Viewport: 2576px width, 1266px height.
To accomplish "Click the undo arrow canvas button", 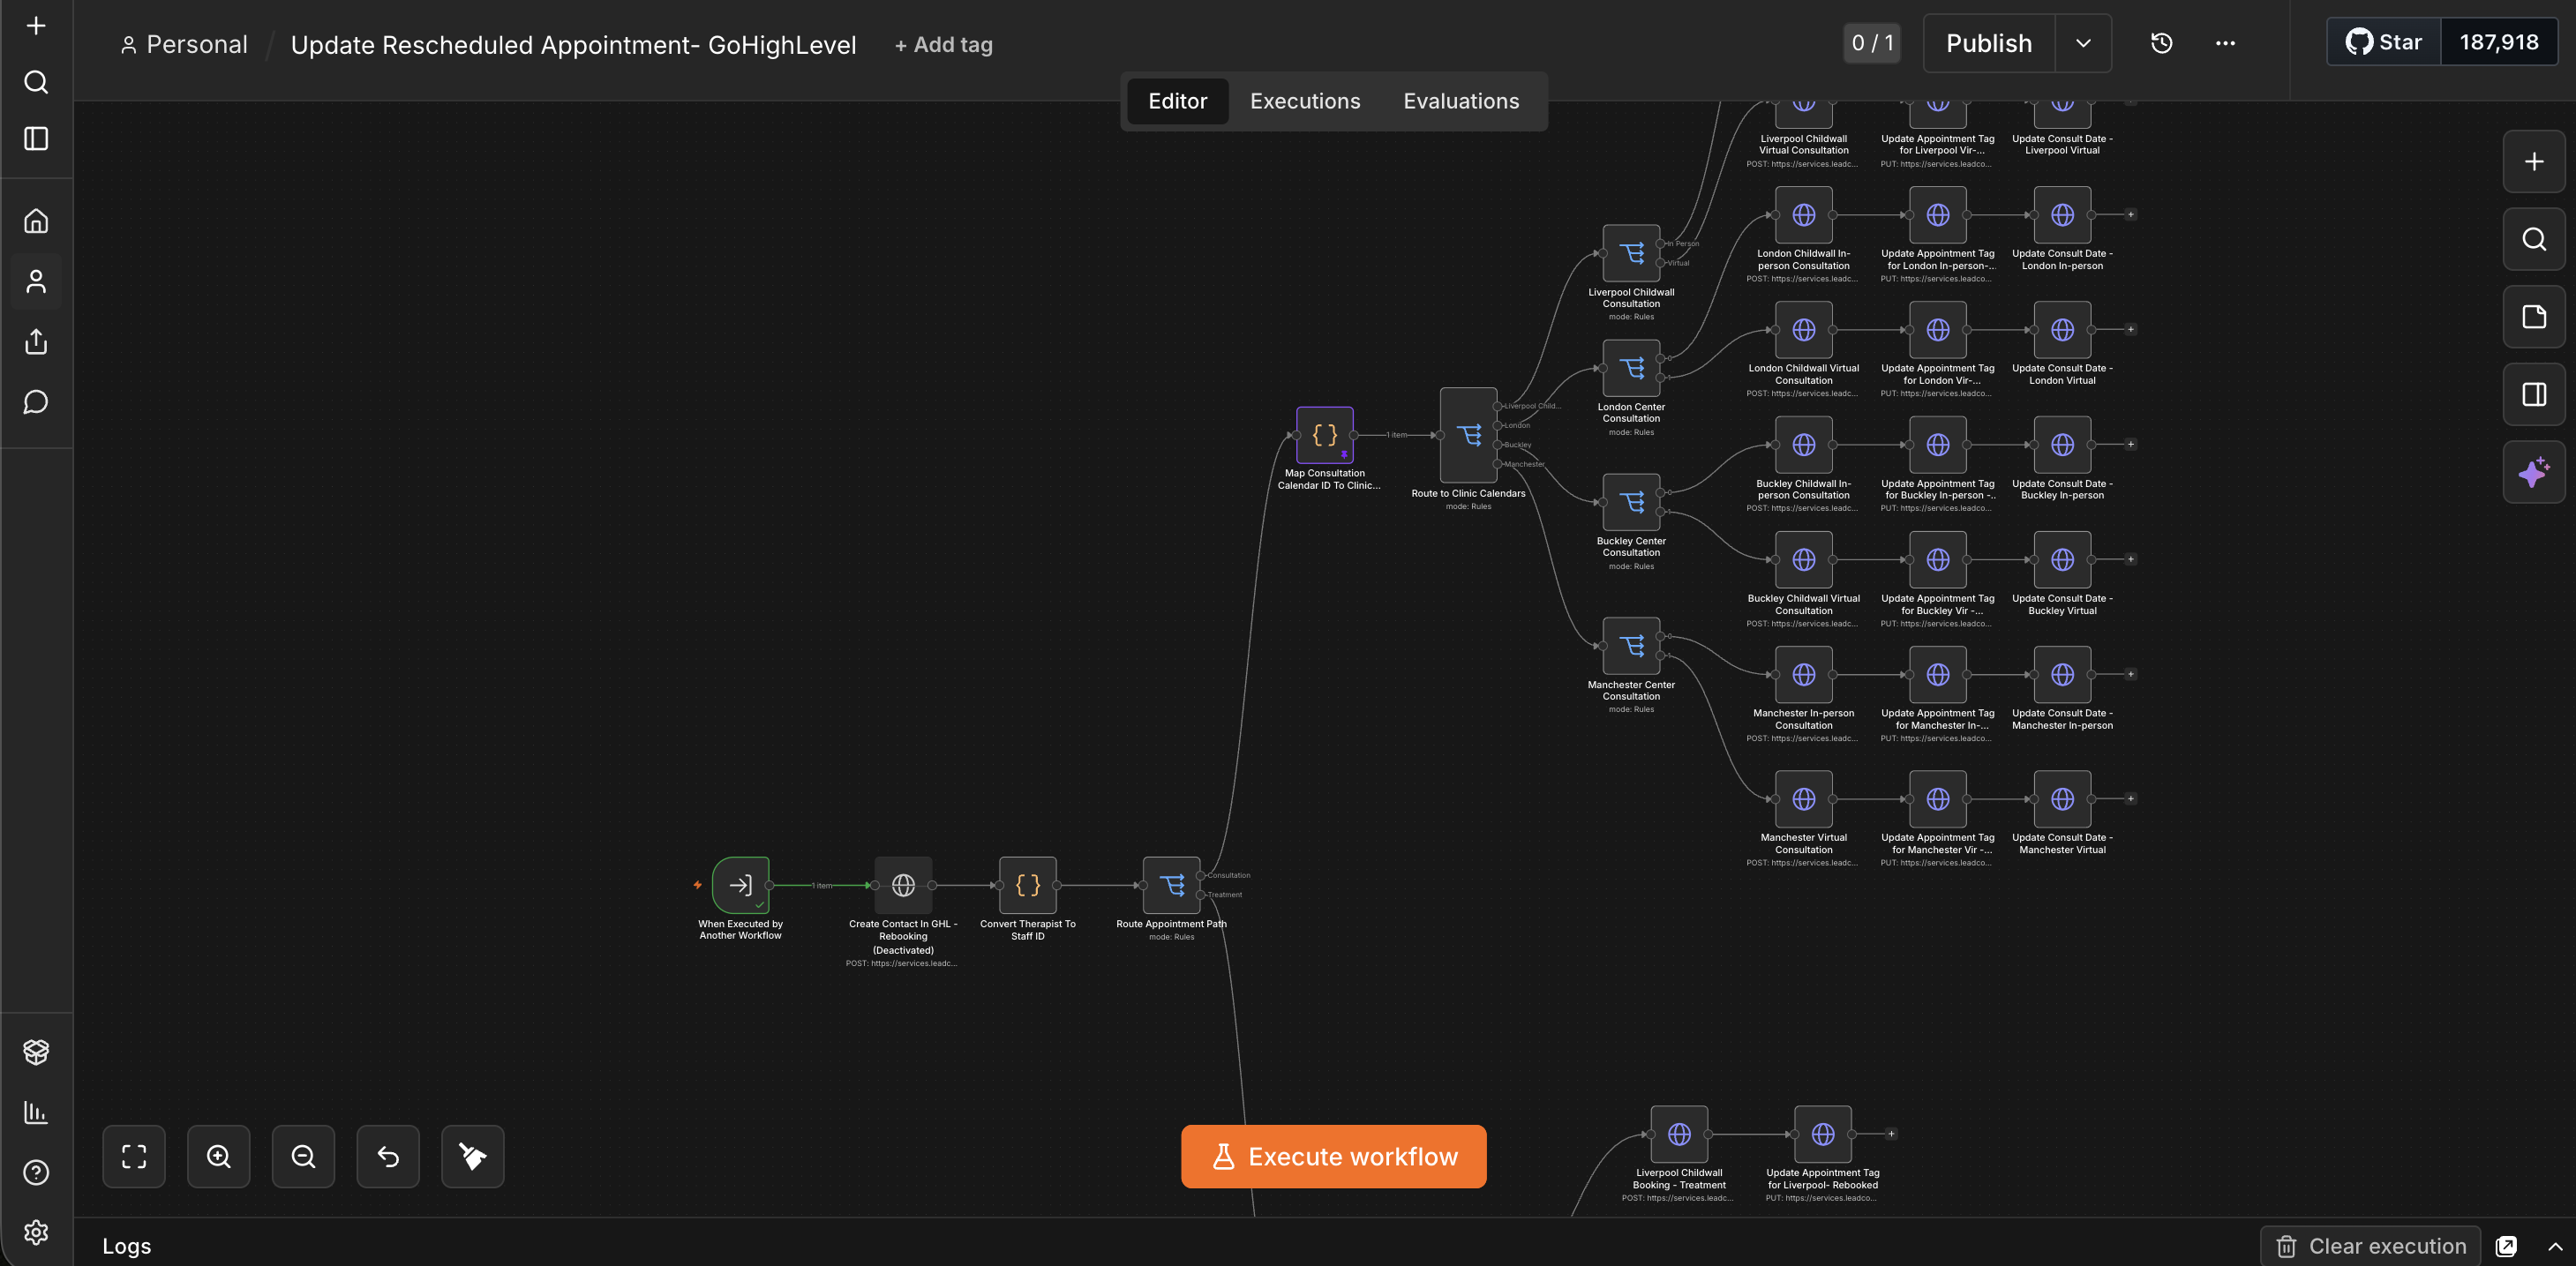I will [x=388, y=1157].
